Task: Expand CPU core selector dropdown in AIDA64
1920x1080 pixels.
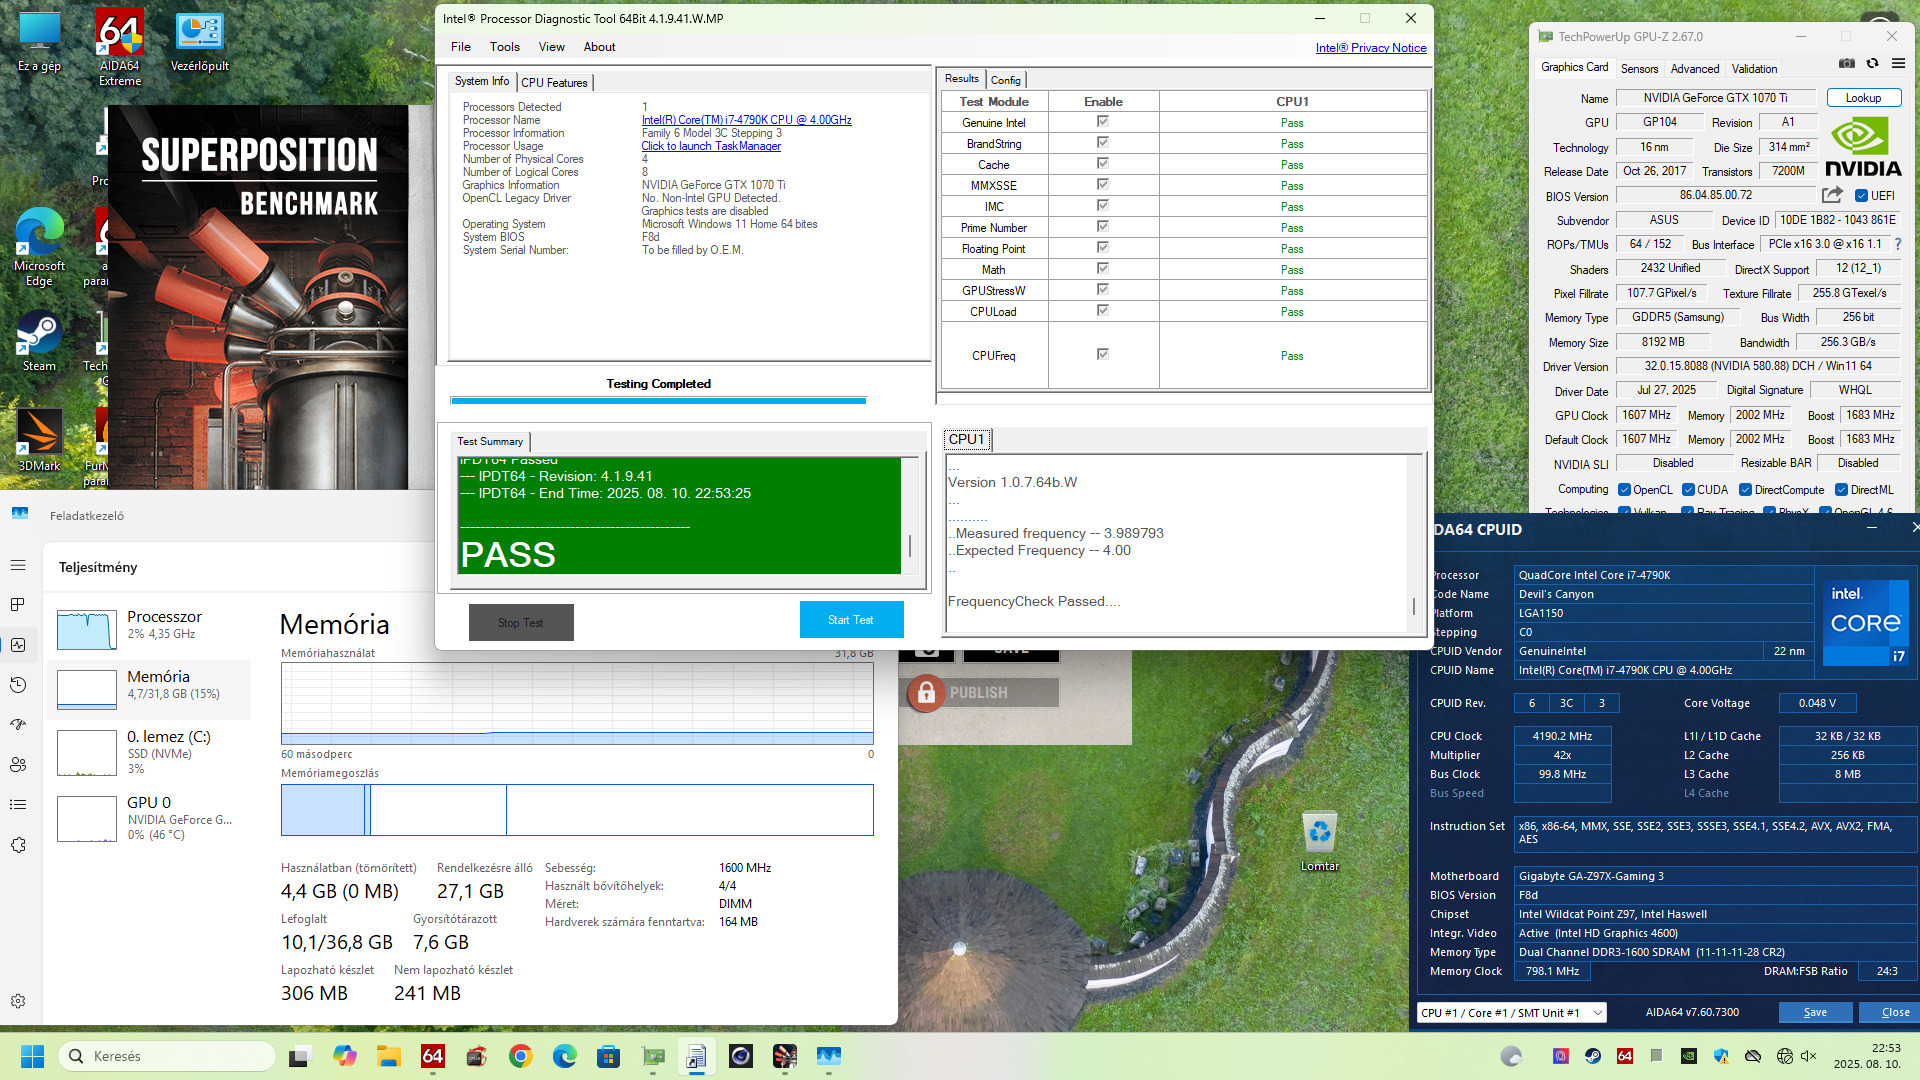Action: 1597,1013
